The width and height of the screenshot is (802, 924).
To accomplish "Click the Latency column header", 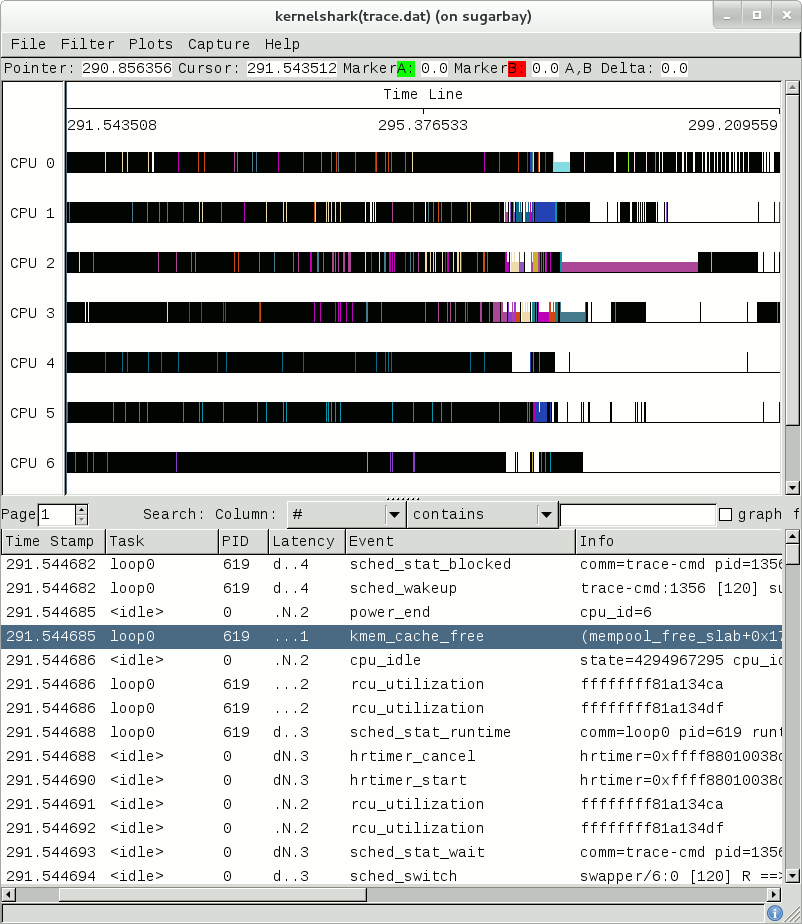I will tap(305, 541).
